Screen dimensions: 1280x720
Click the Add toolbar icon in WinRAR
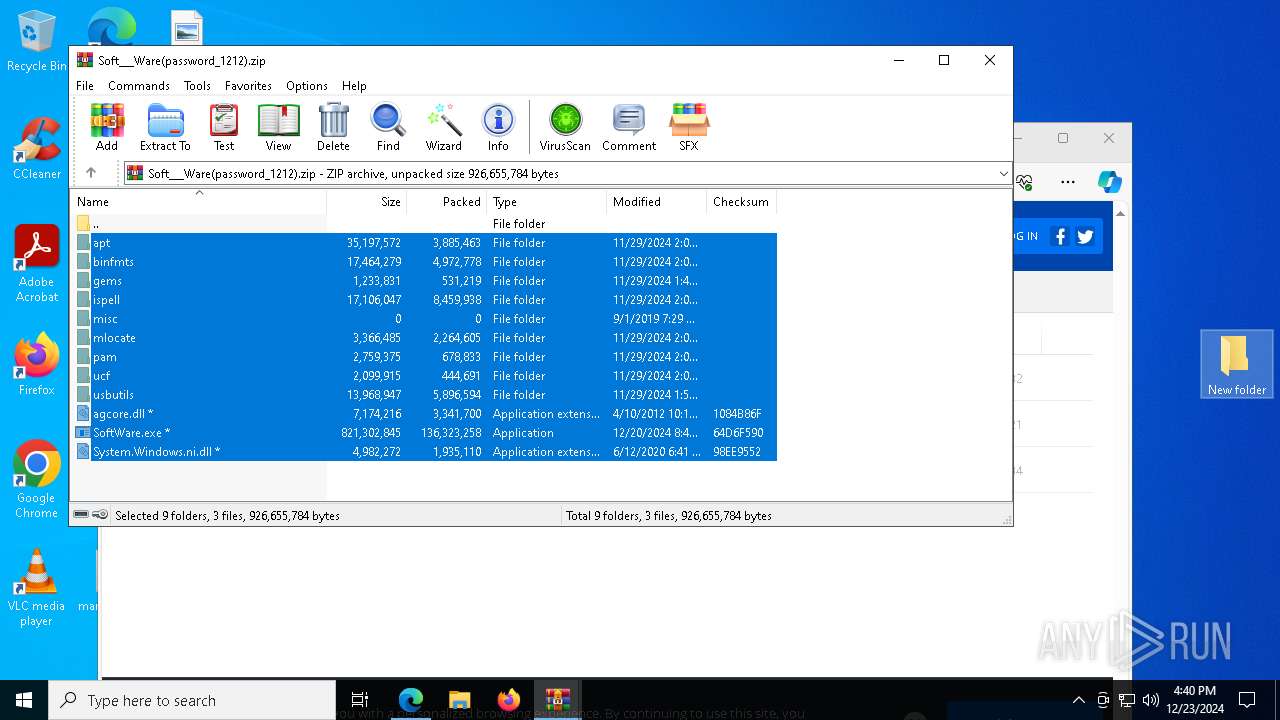tap(107, 127)
